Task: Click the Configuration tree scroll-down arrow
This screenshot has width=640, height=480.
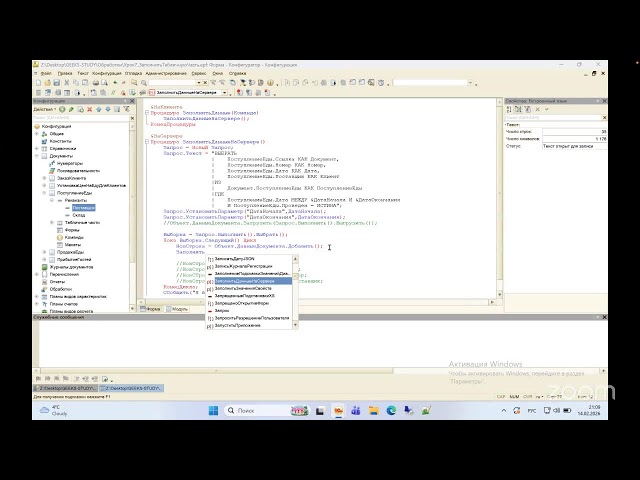Action: point(132,308)
